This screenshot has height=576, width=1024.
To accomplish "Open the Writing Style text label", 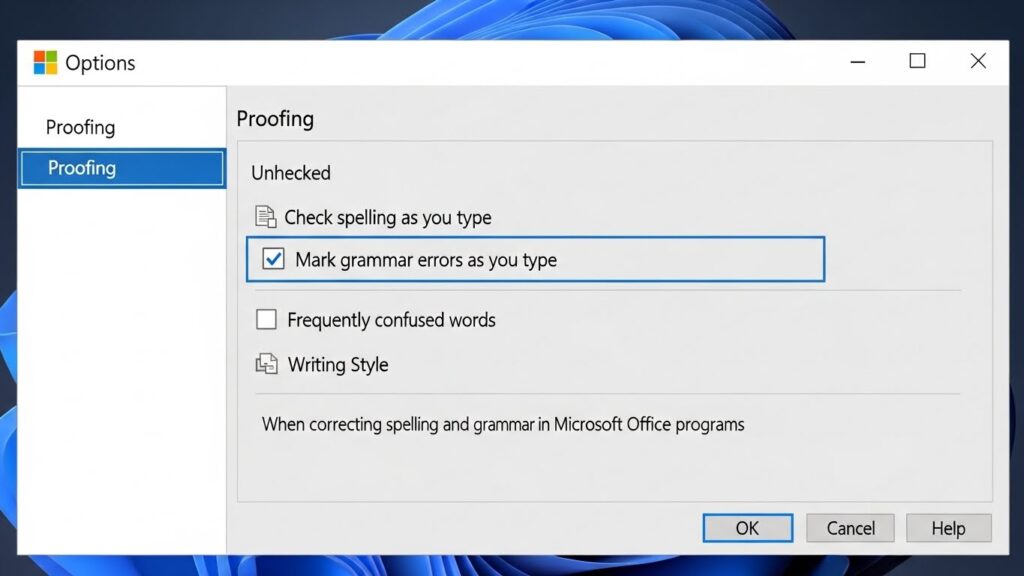I will coord(338,365).
